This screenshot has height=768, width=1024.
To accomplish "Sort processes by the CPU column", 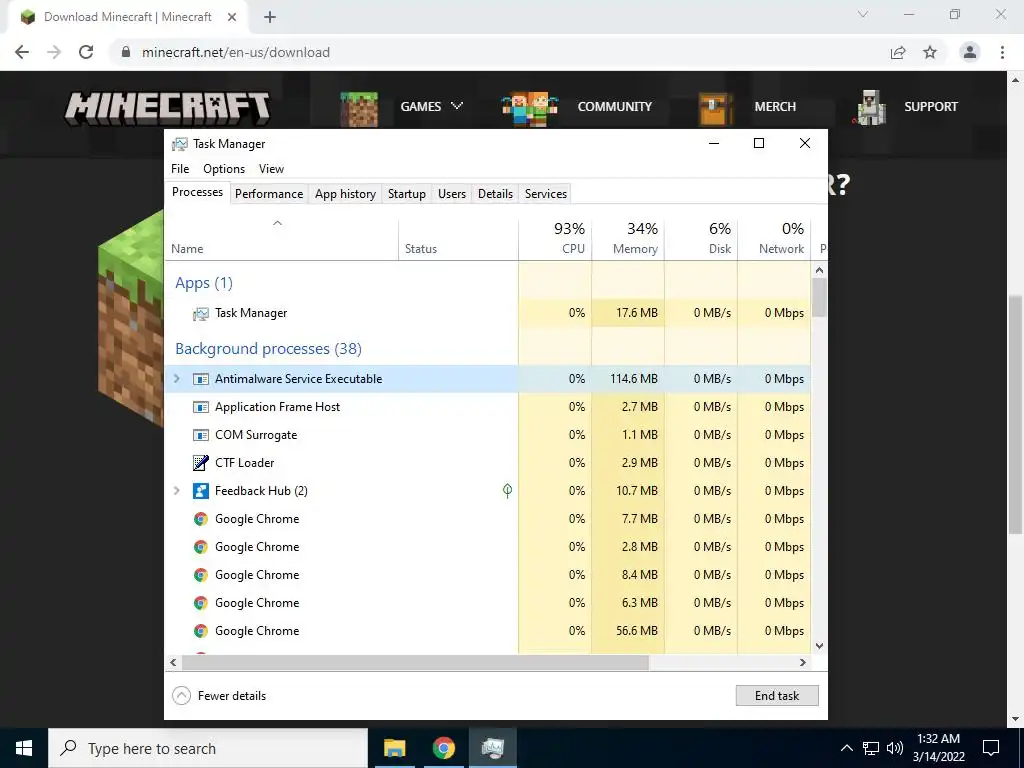I will [555, 239].
